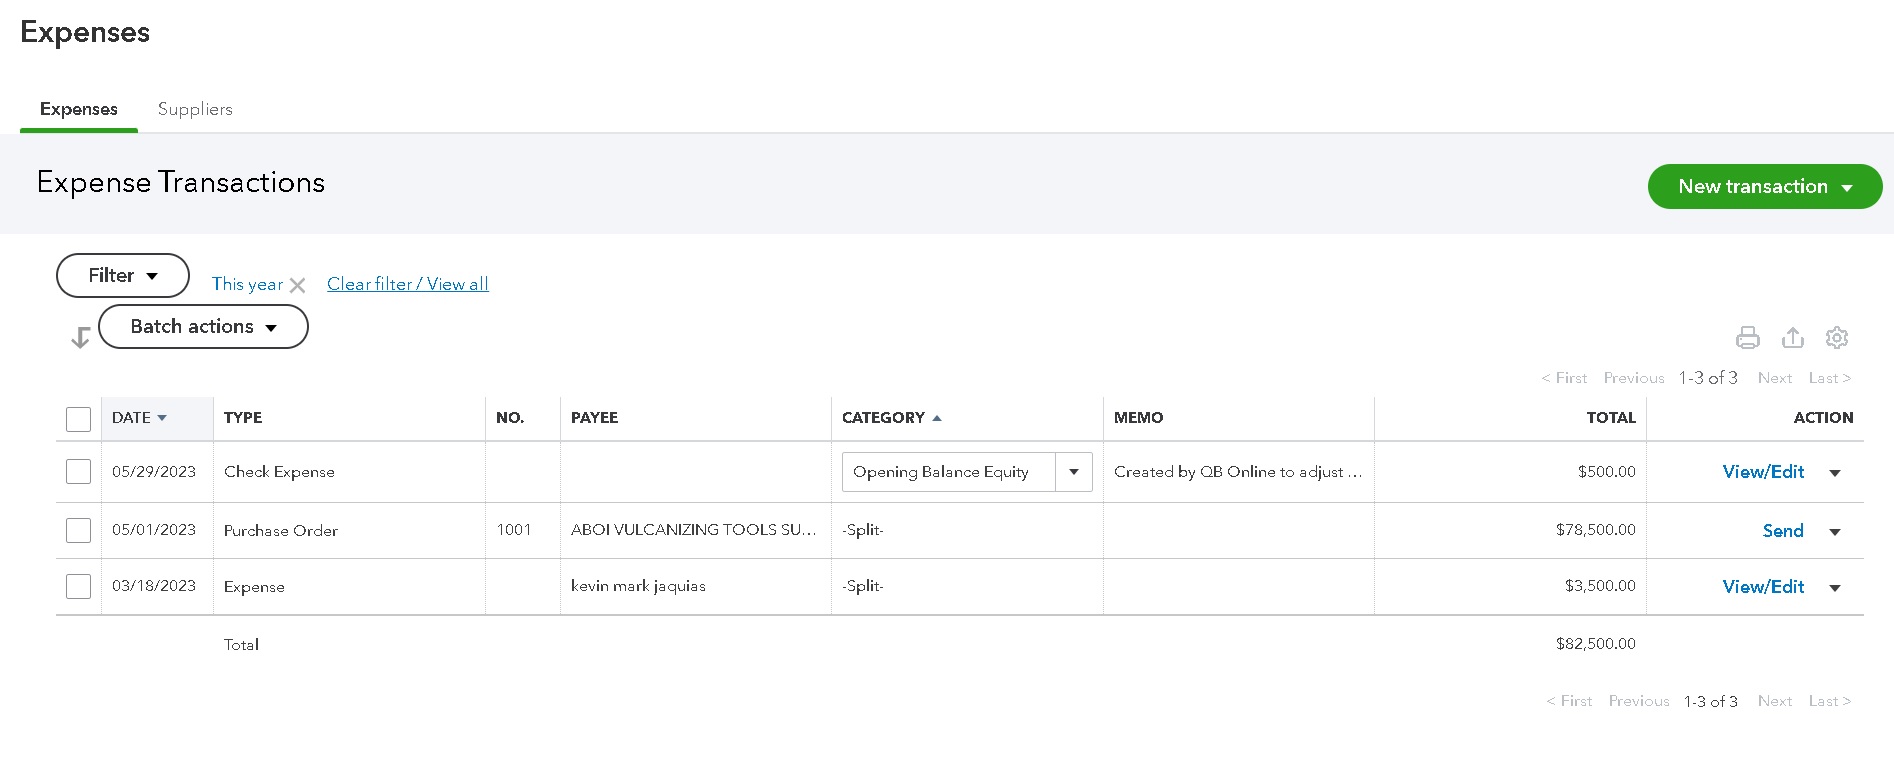This screenshot has width=1894, height=767.
Task: Open the Filter dropdown
Action: [x=122, y=275]
